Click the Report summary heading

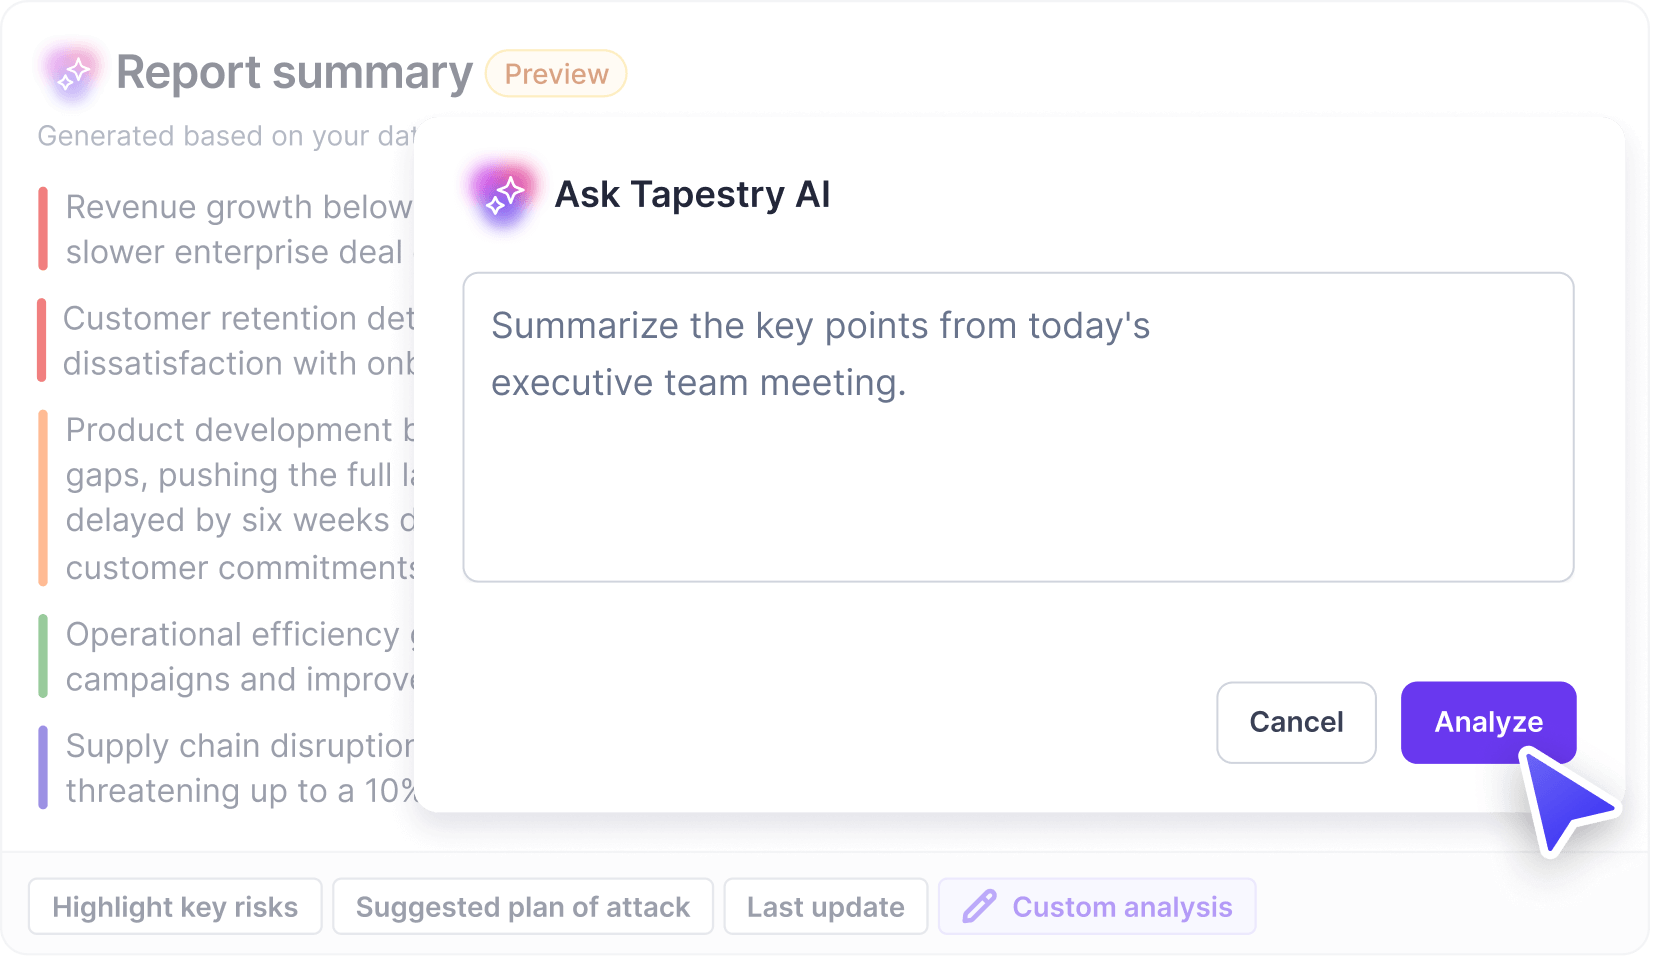click(x=294, y=73)
